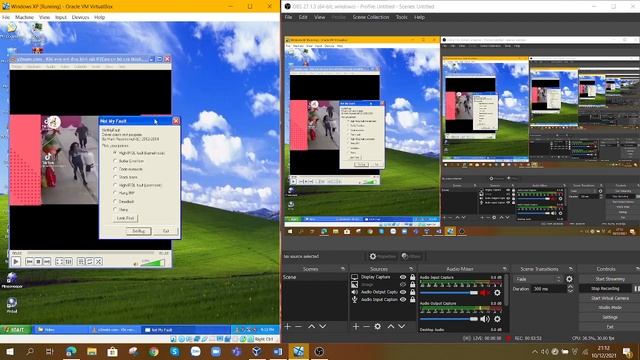Toggle visibility of Audio Input Capture source
The image size is (640, 360).
click(403, 300)
